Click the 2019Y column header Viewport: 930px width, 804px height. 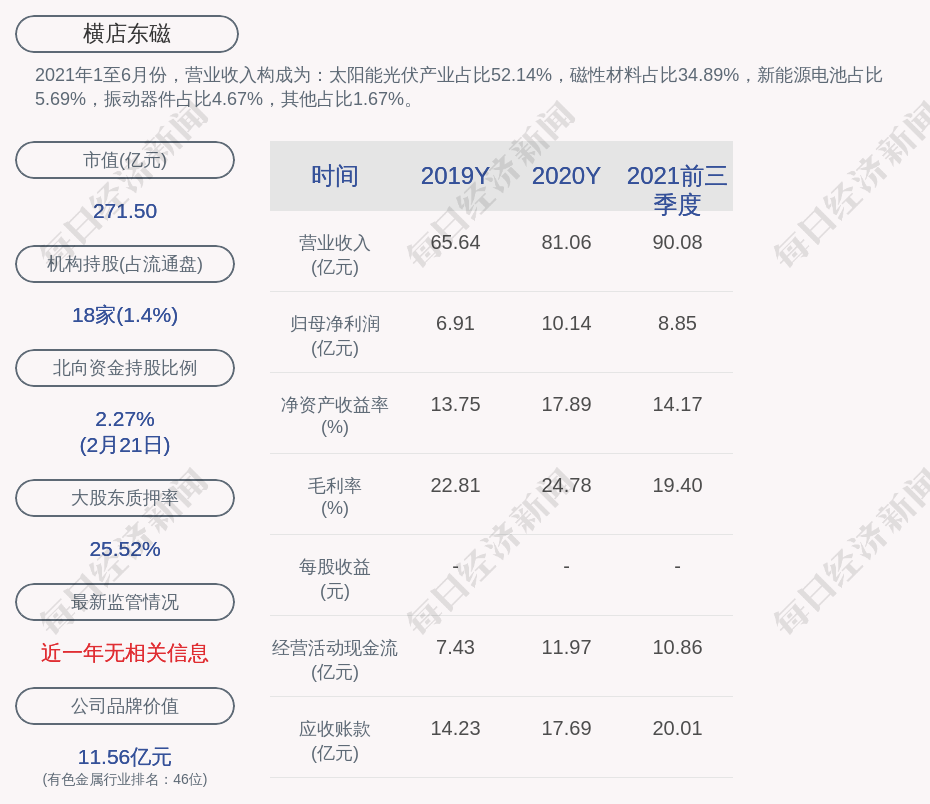coord(455,176)
